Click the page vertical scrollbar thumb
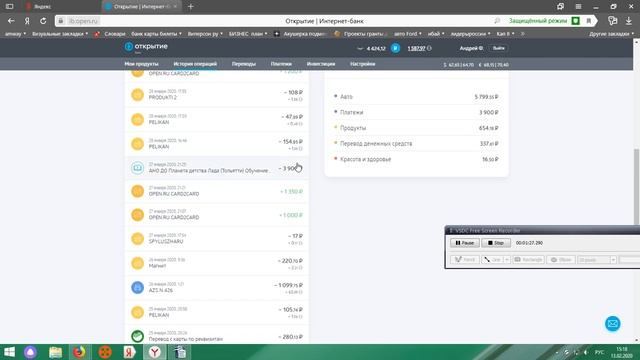Screen dimensions: 640x360 636,187
